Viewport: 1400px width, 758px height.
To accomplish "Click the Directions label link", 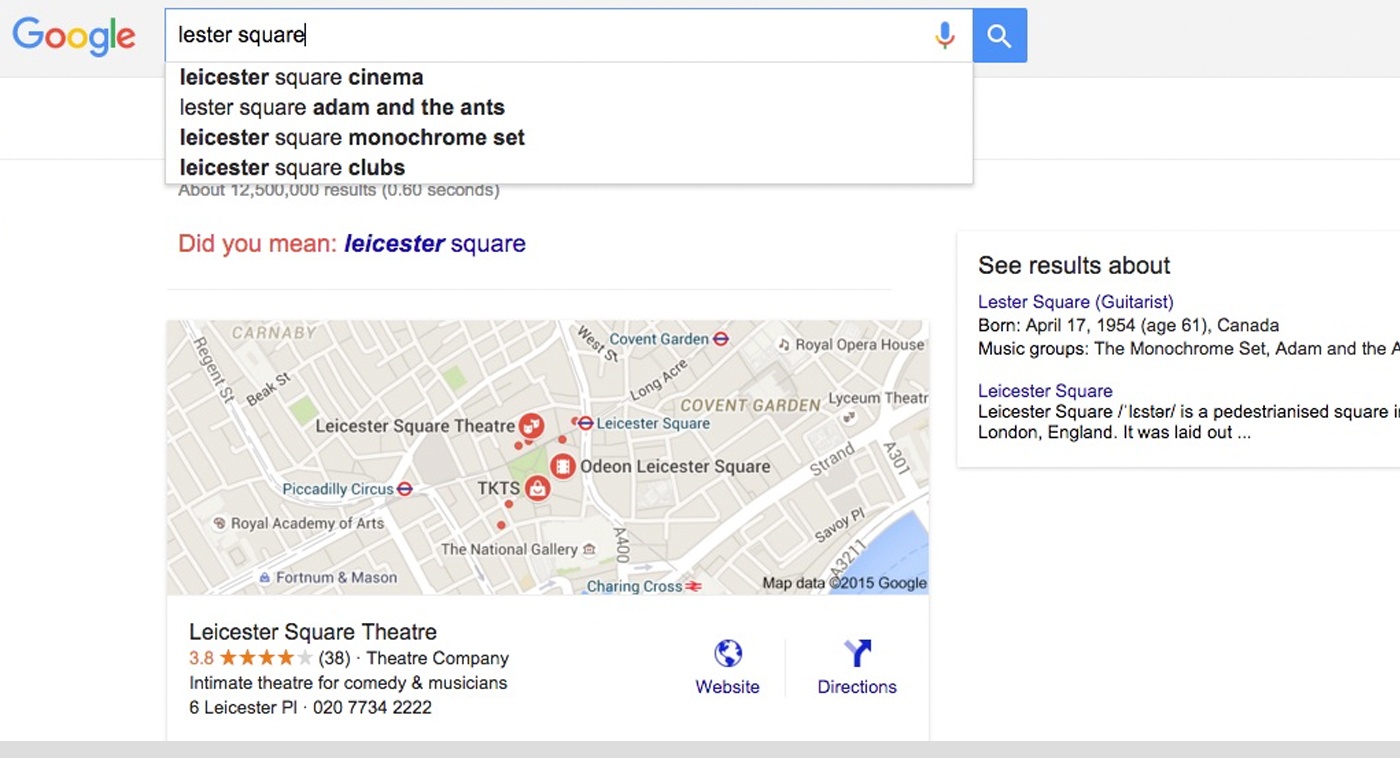I will click(857, 687).
